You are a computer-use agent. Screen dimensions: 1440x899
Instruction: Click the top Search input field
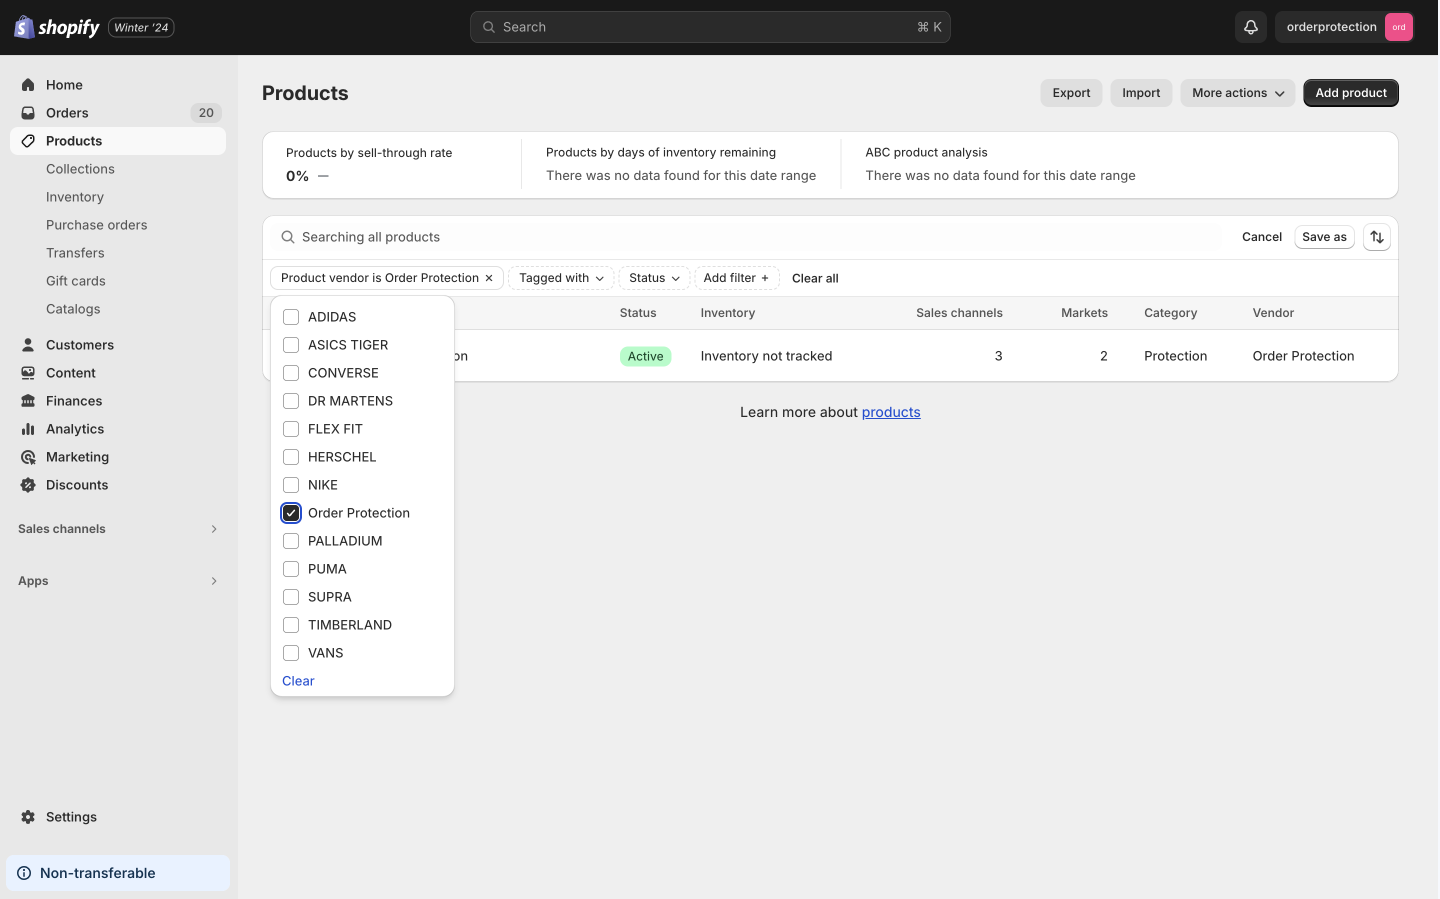tap(710, 27)
